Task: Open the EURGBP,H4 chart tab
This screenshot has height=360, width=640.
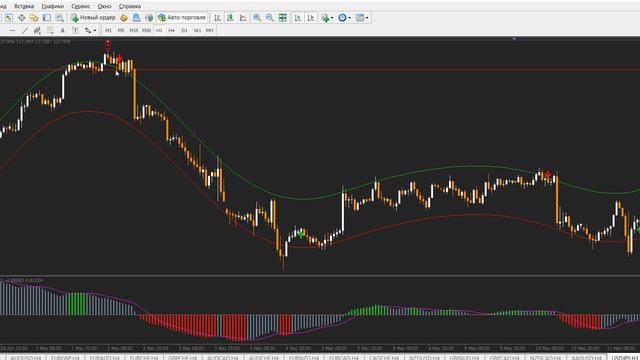Action: [65, 358]
